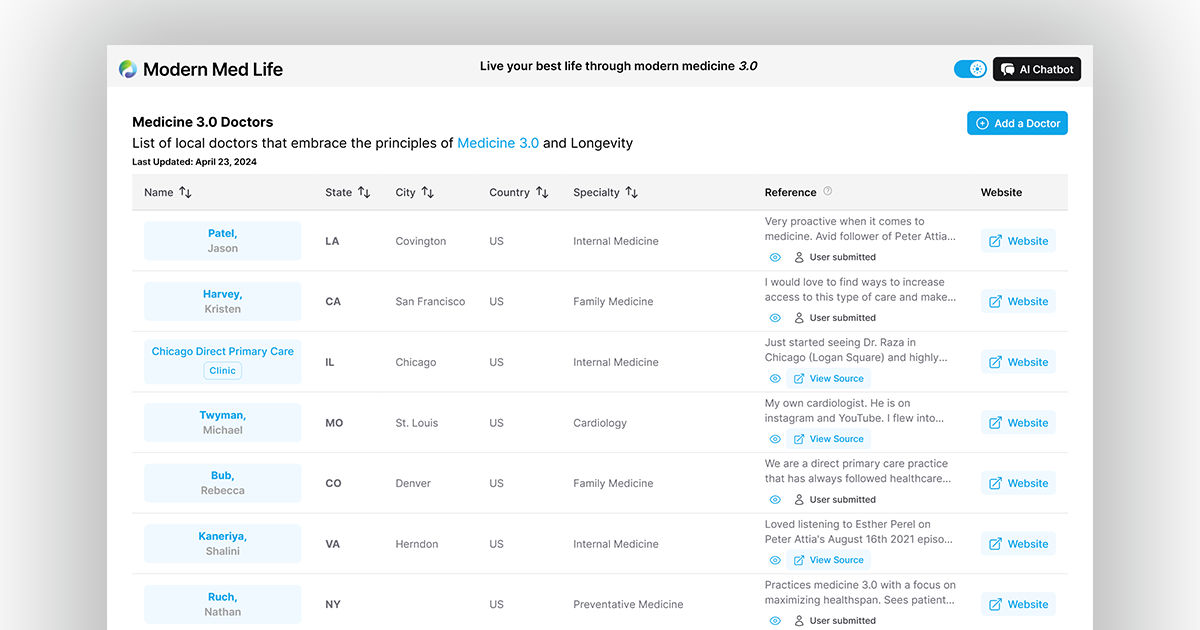The width and height of the screenshot is (1200, 630).
Task: Click the Clinic tag under Chicago Direct Primary Care
Action: (x=222, y=370)
